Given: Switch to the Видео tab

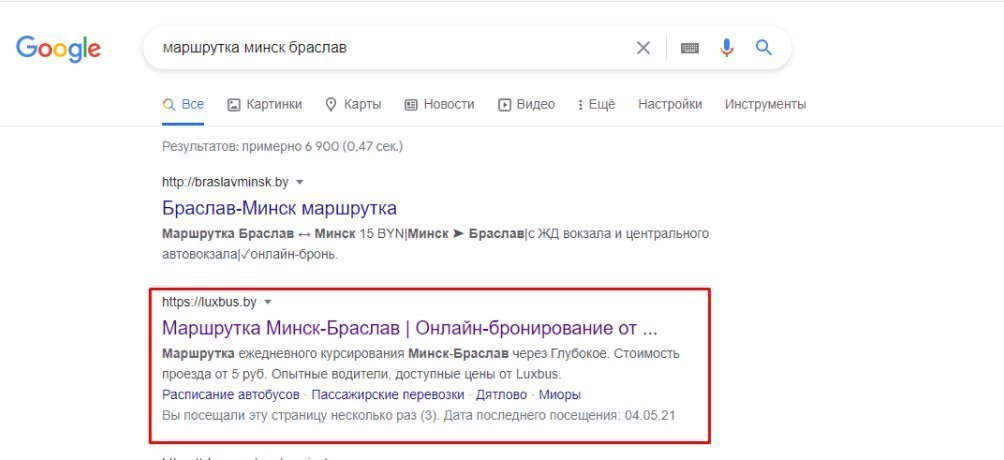Looking at the screenshot, I should coord(526,104).
